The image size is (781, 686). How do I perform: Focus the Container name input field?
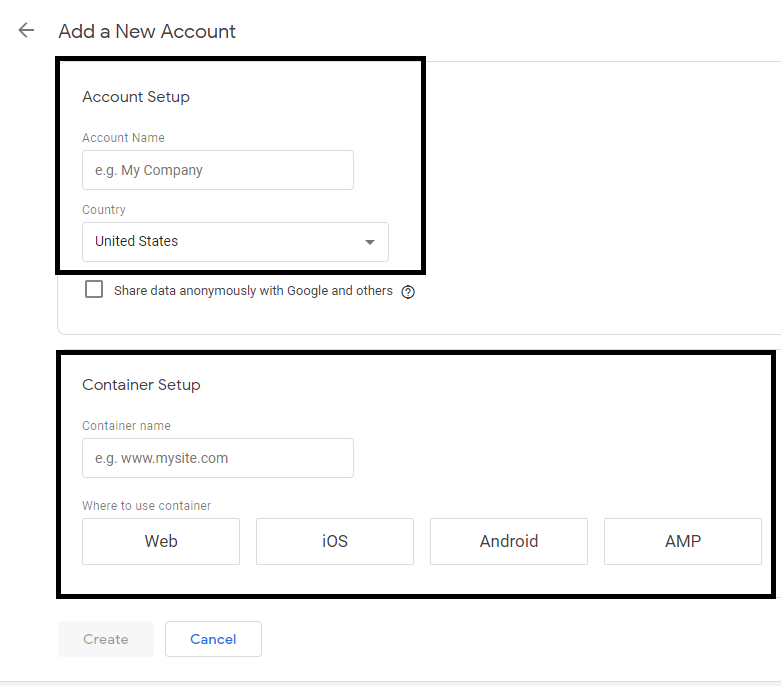[x=217, y=458]
